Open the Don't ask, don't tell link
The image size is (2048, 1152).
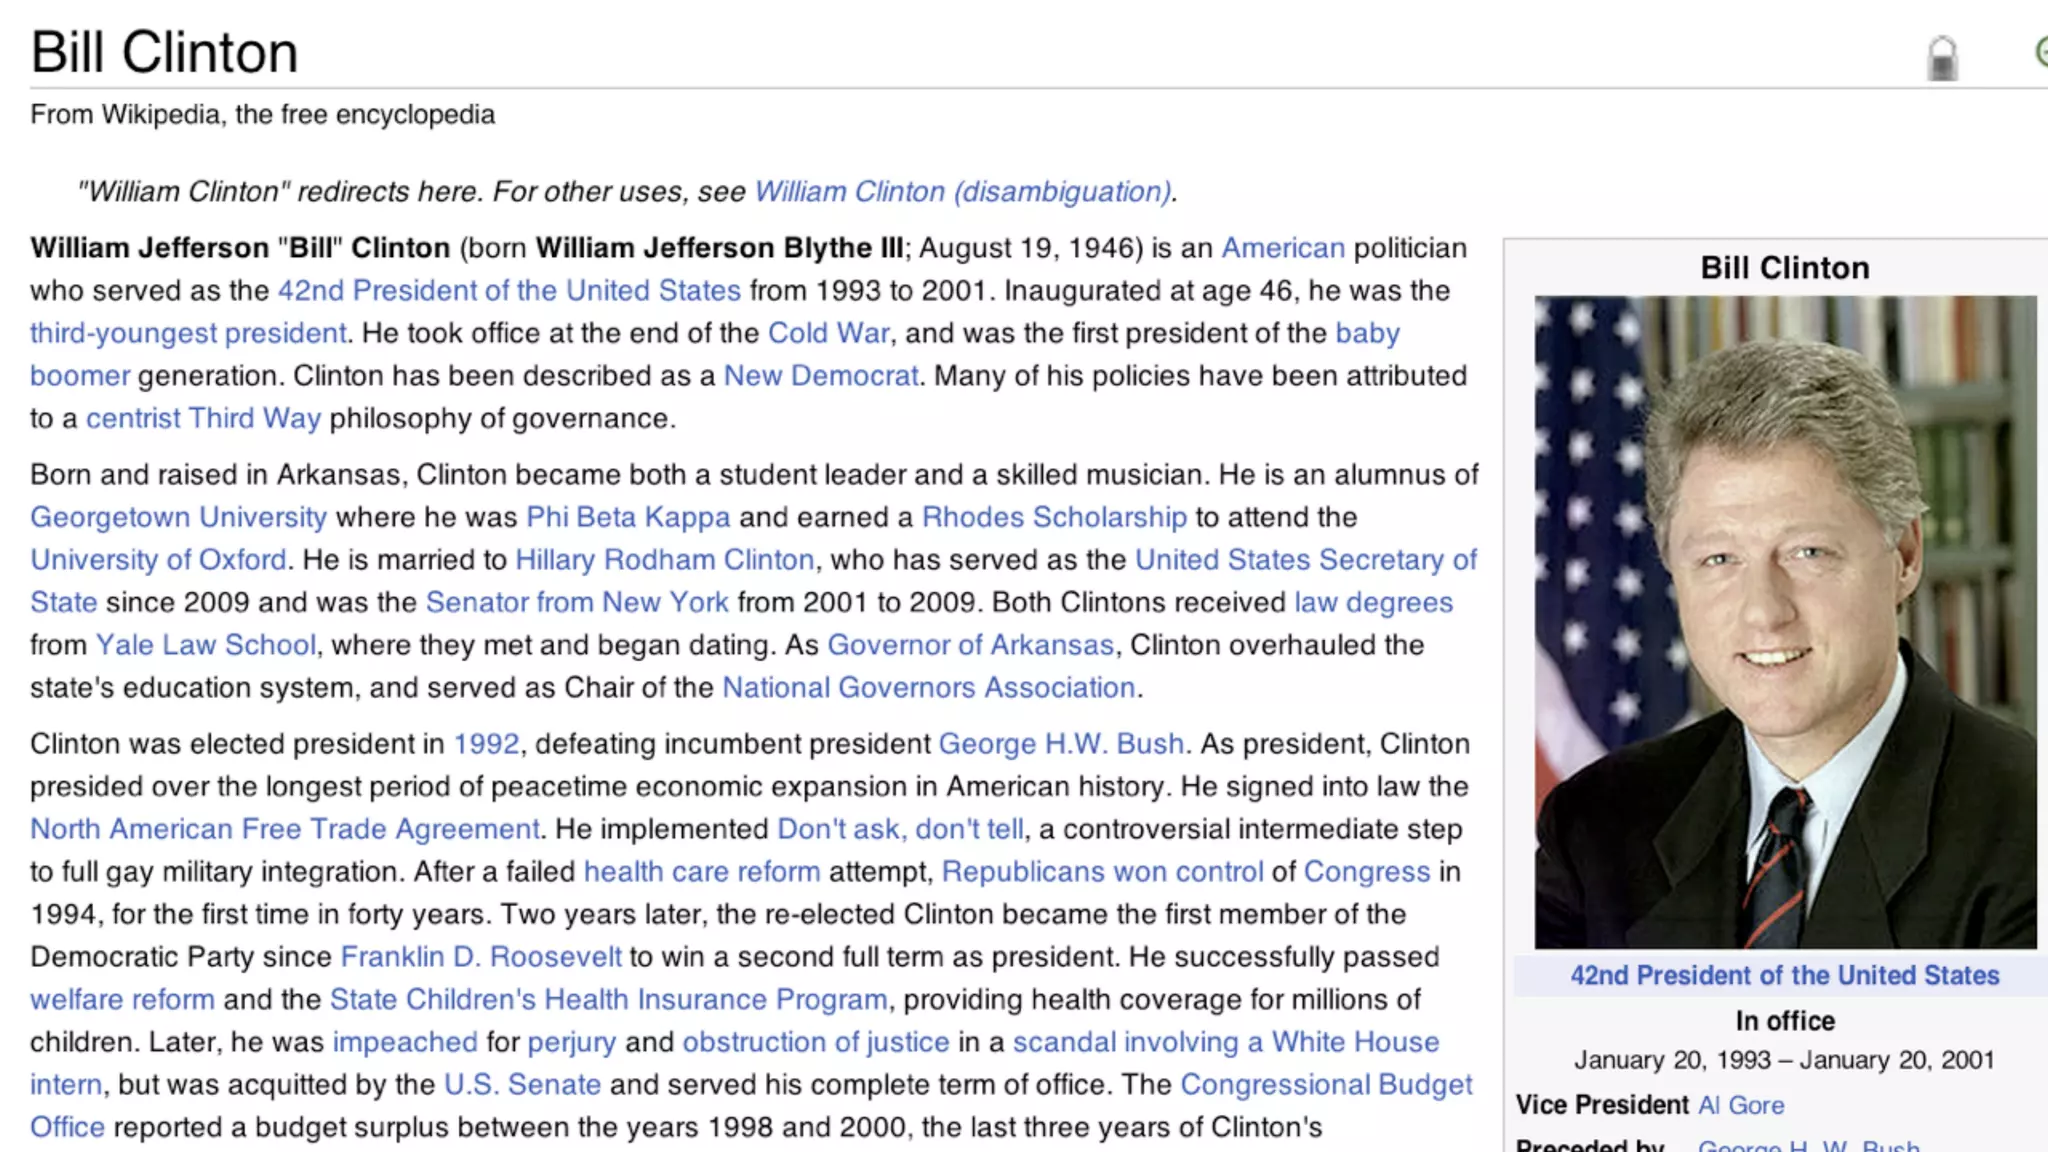tap(900, 829)
